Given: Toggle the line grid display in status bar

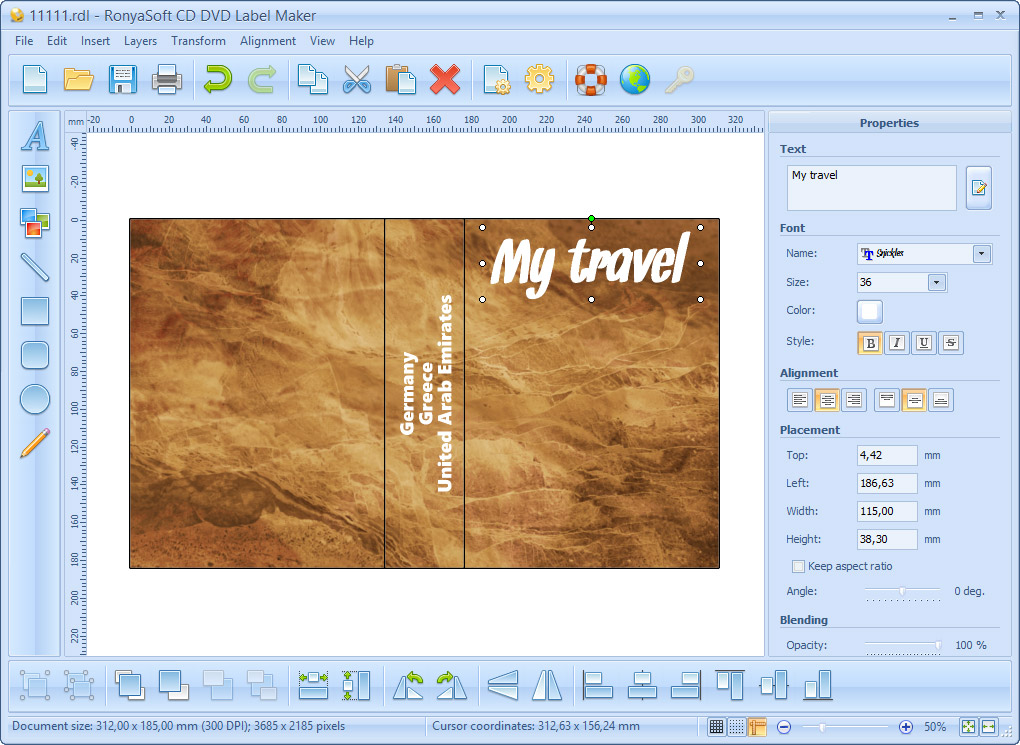Looking at the screenshot, I should pyautogui.click(x=716, y=727).
